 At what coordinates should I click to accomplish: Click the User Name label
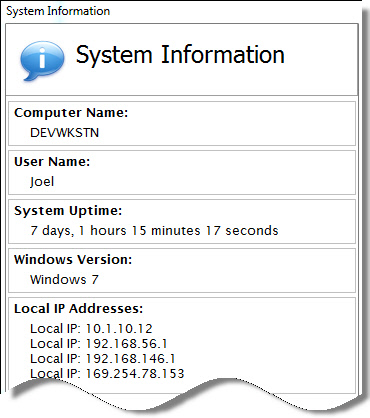(52, 162)
